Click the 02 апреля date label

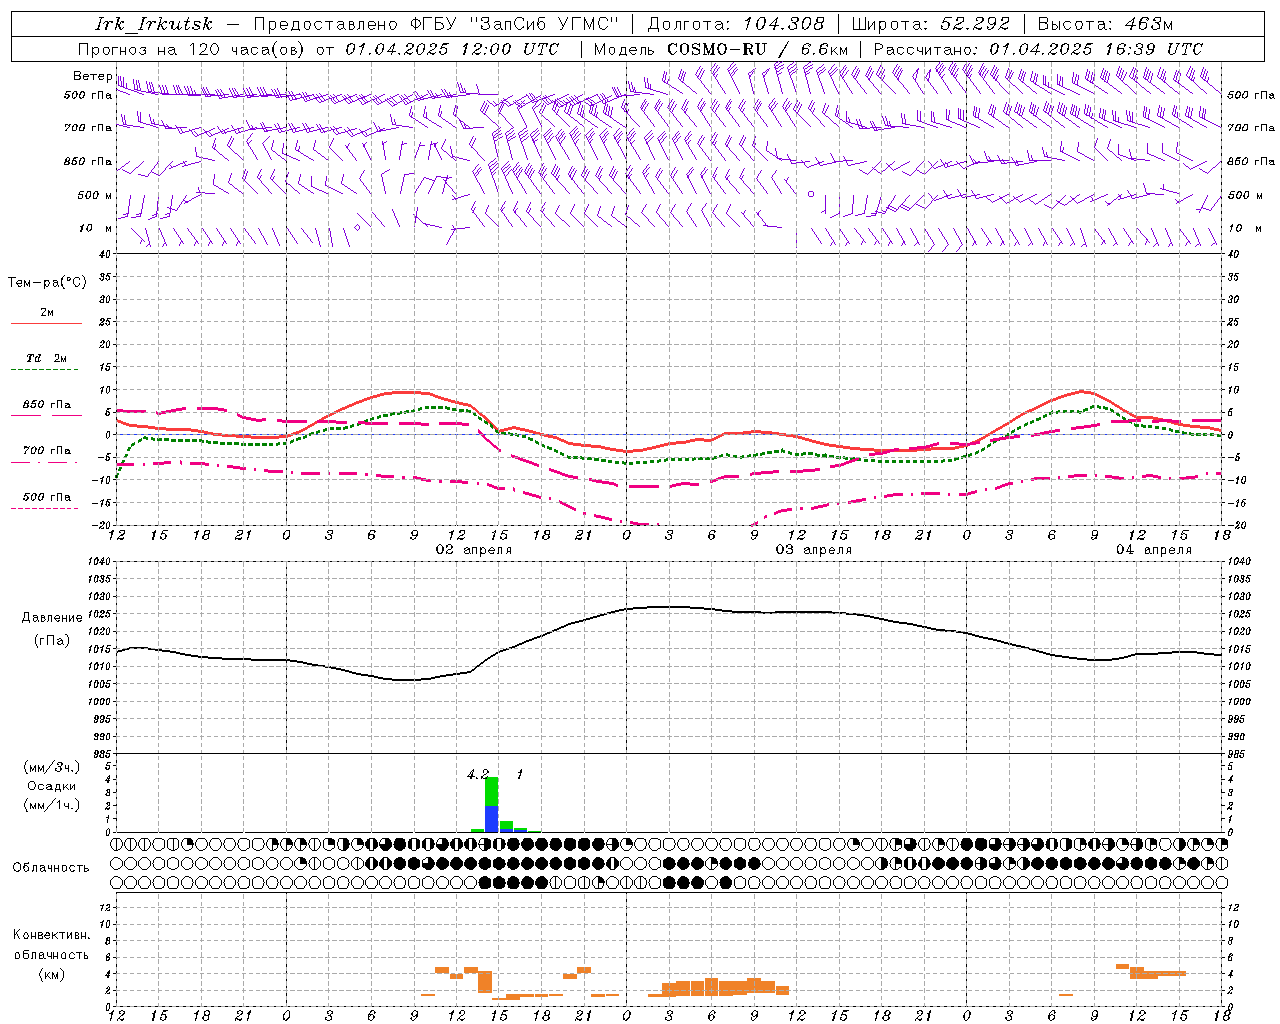[474, 549]
